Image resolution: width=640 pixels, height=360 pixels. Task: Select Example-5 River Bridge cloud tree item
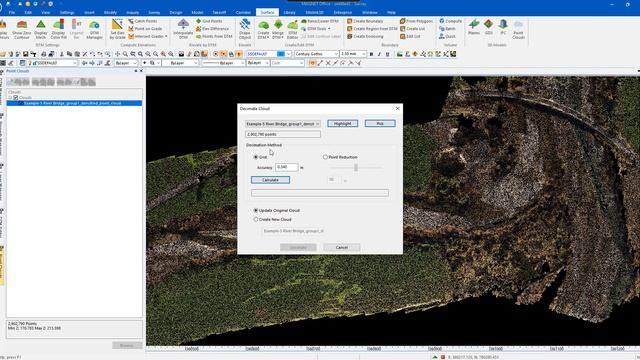[x=74, y=103]
